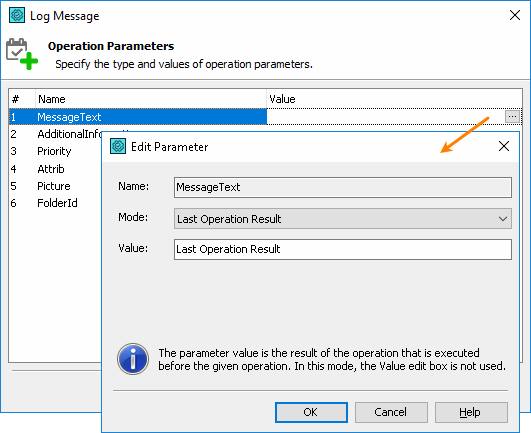The width and height of the screenshot is (531, 433).
Task: Select the Picture parameter row
Action: pos(56,186)
